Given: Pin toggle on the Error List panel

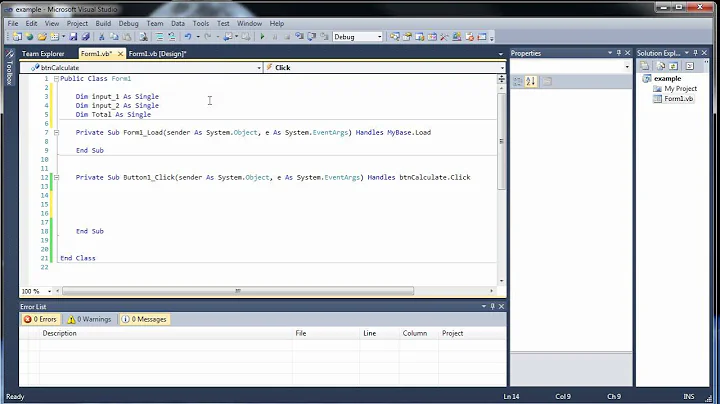Looking at the screenshot, I should (493, 306).
